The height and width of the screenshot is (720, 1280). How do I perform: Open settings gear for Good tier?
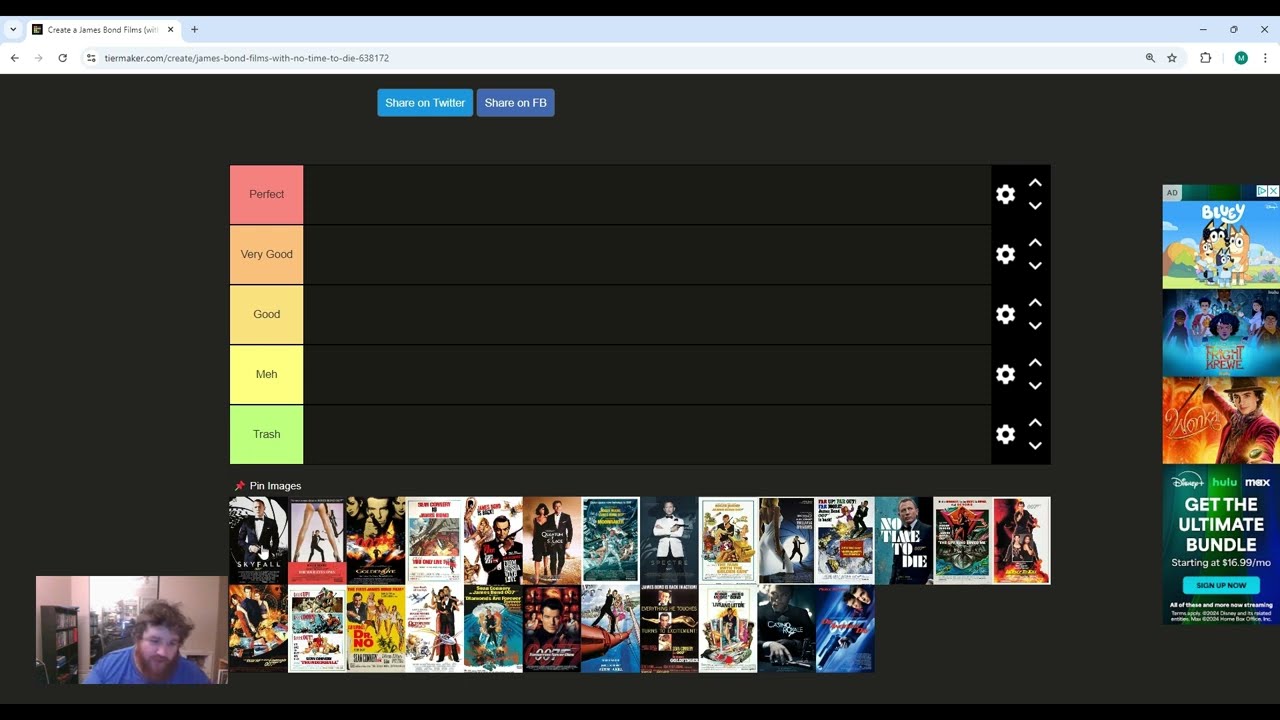click(x=1006, y=315)
